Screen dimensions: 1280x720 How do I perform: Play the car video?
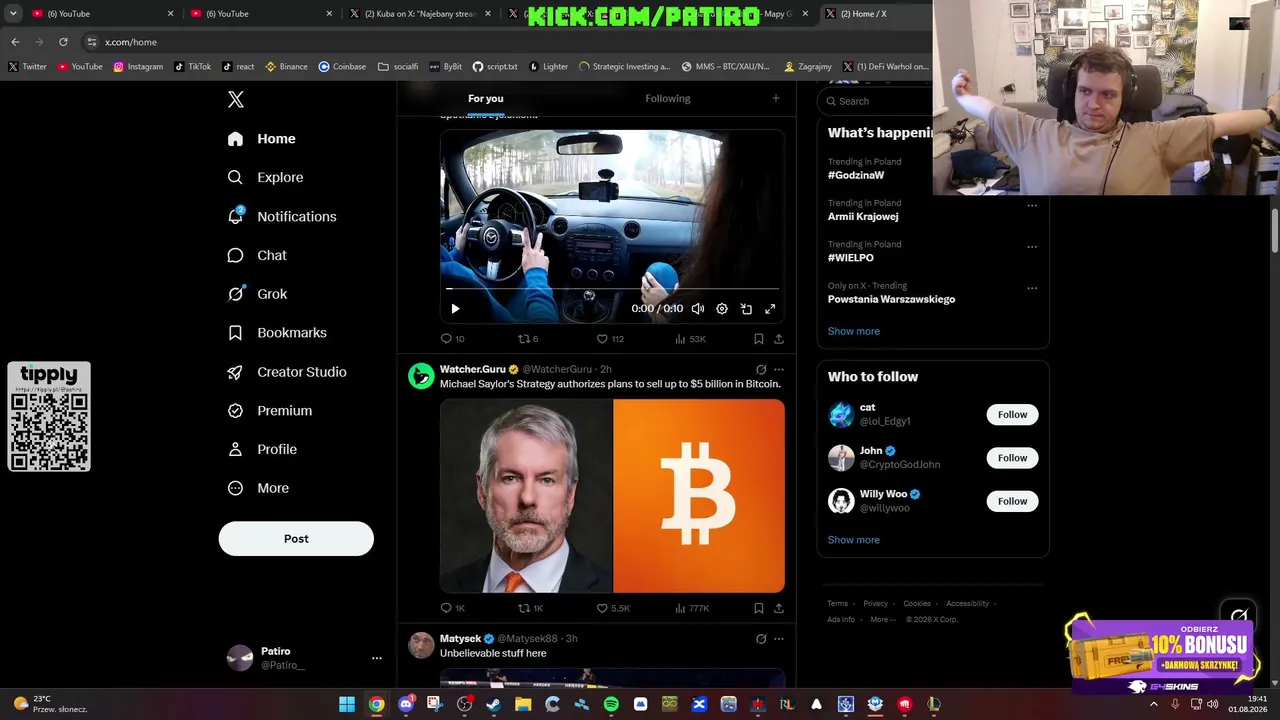click(455, 309)
